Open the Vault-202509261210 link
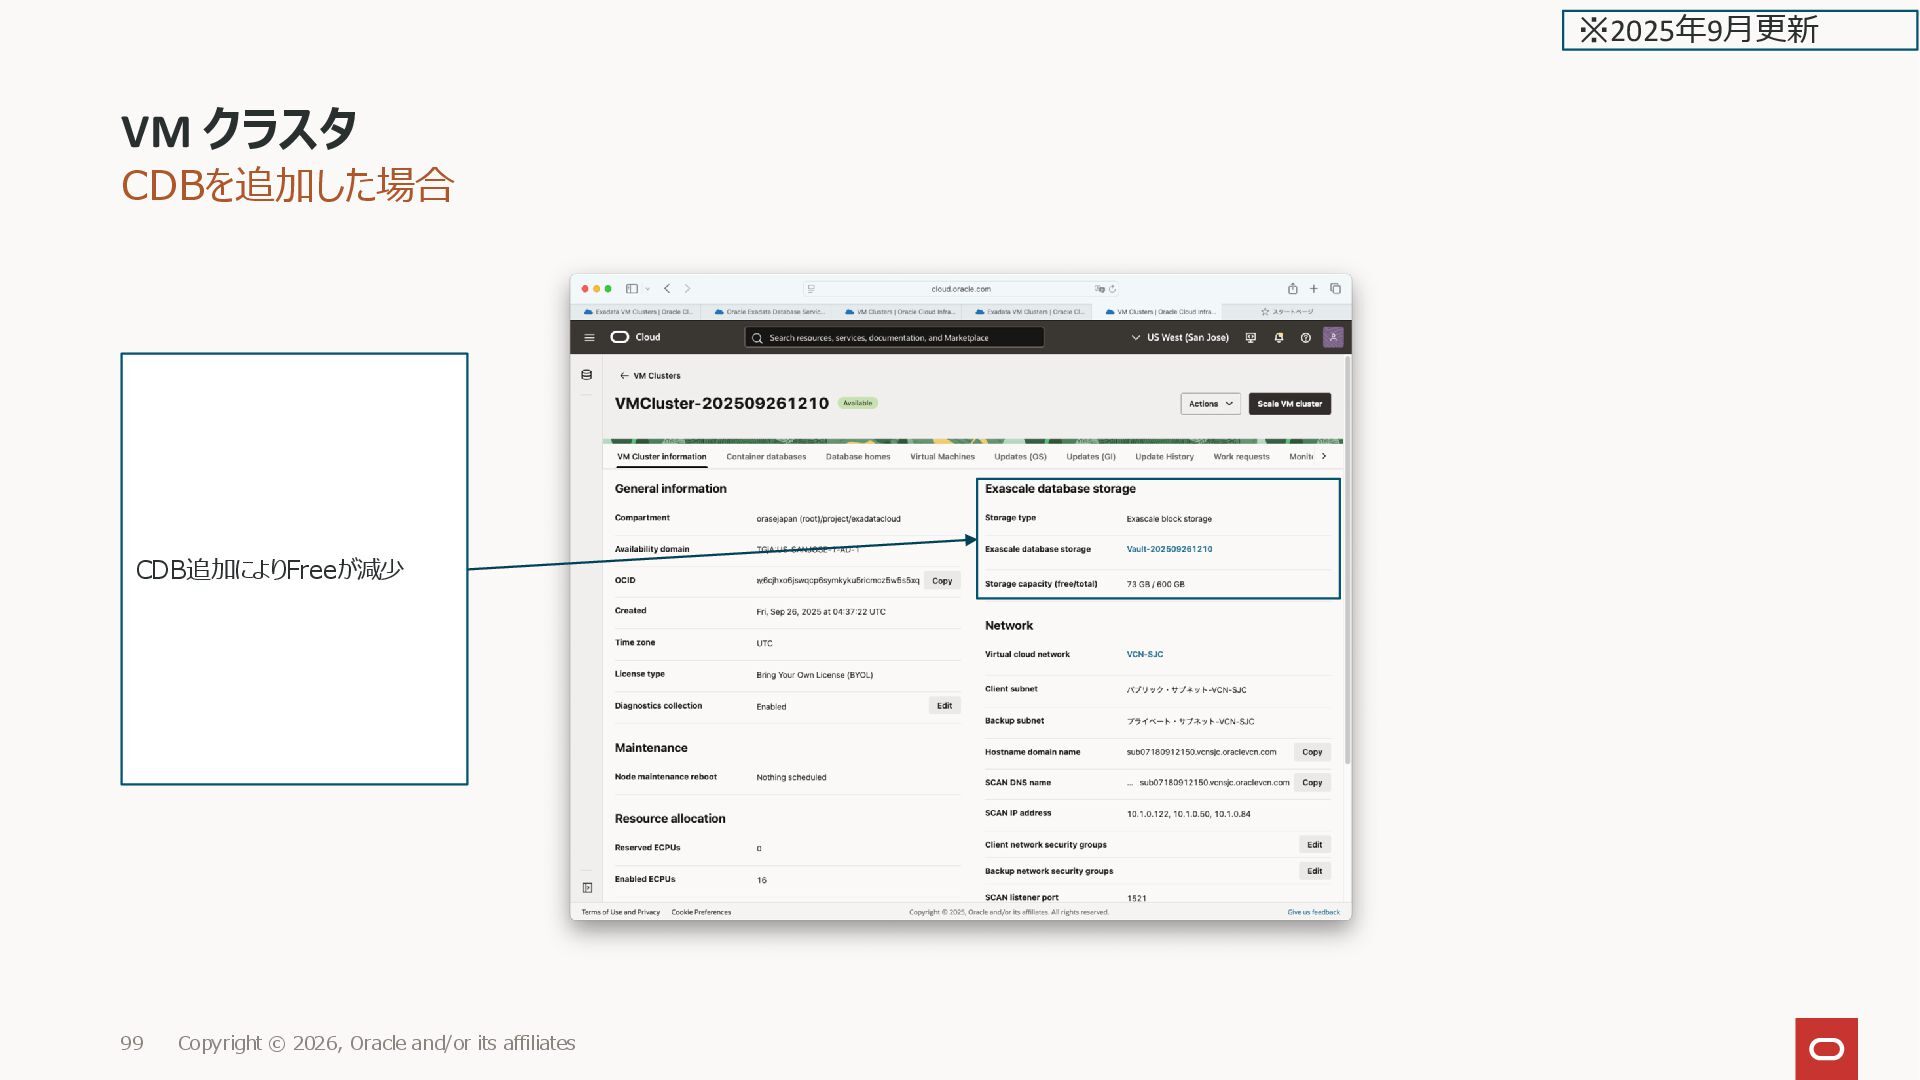The image size is (1920, 1080). point(1169,549)
